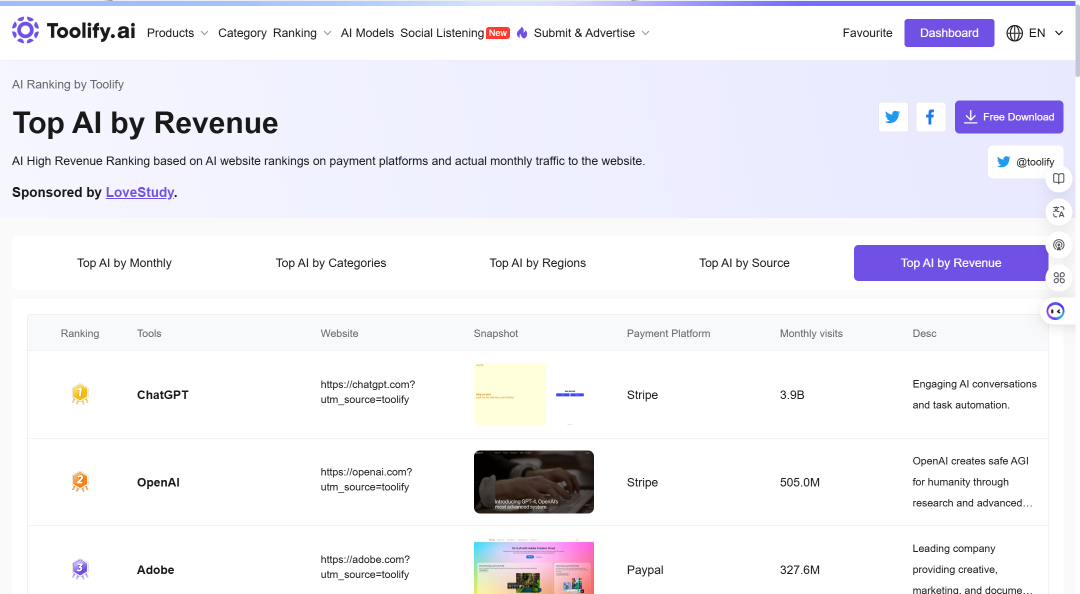The width and height of the screenshot is (1080, 594).
Task: Click the Ranking column header
Action: point(80,334)
